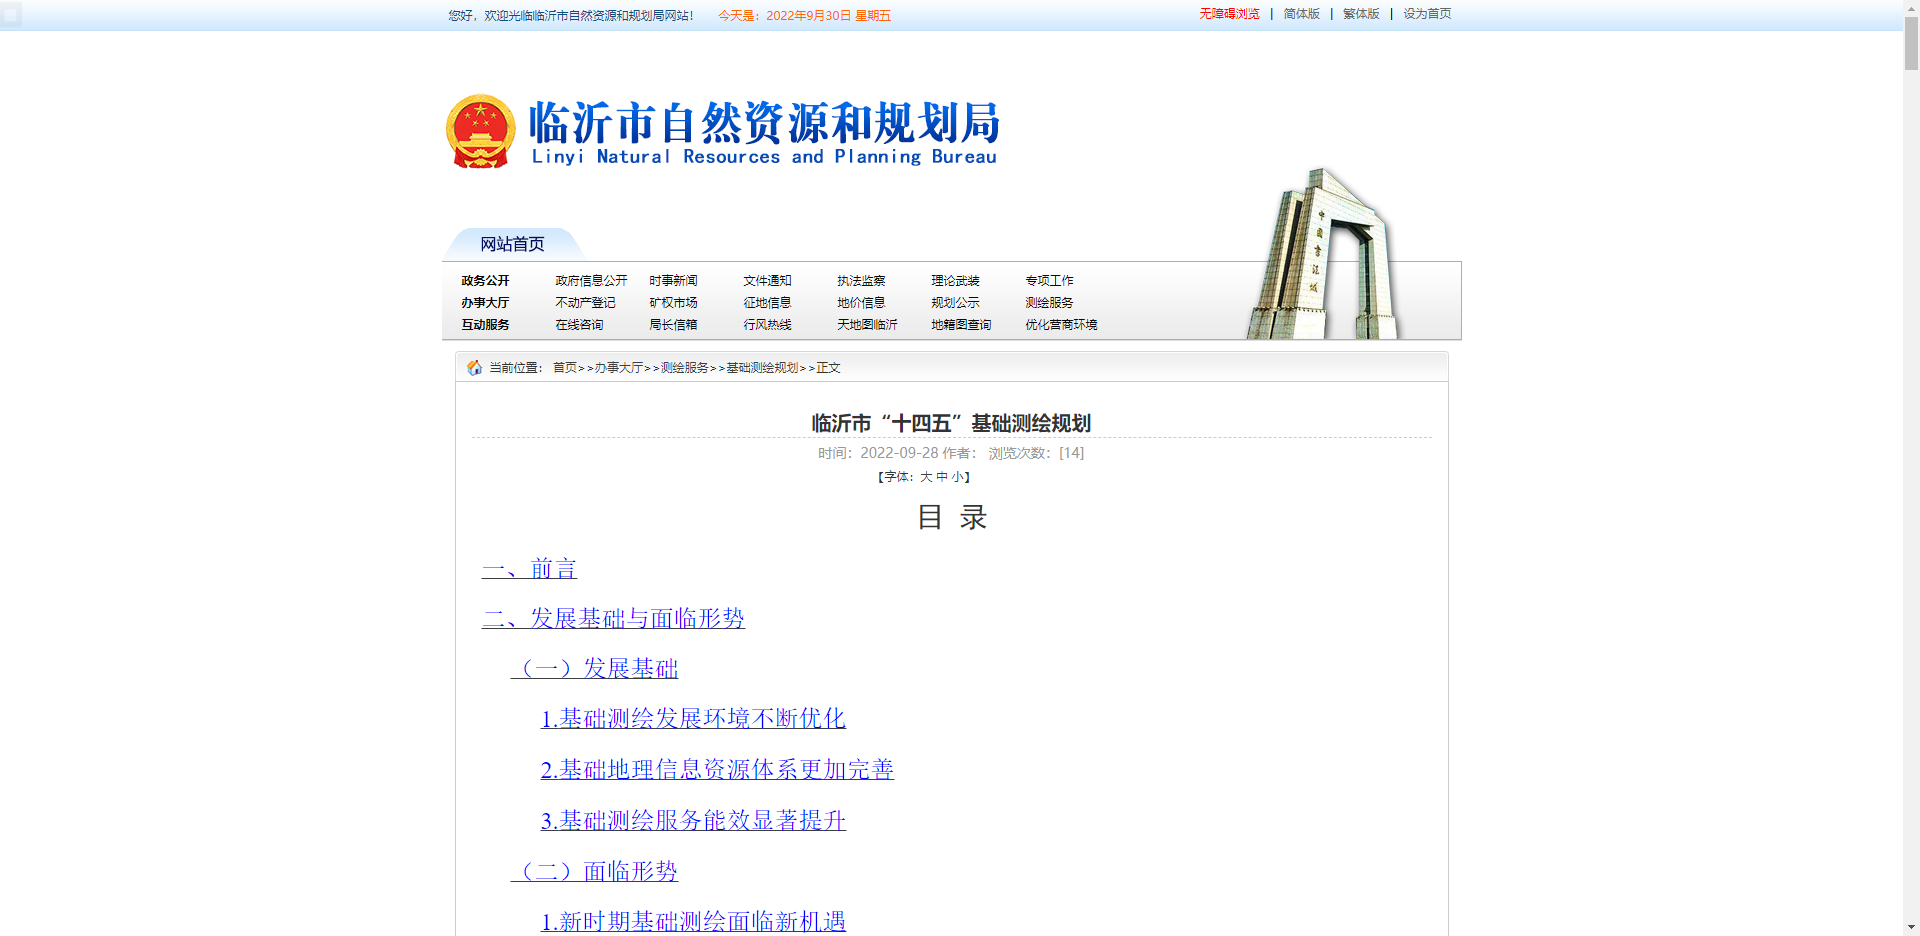Open the 互动服务 menu section
This screenshot has width=1920, height=936.
point(485,324)
